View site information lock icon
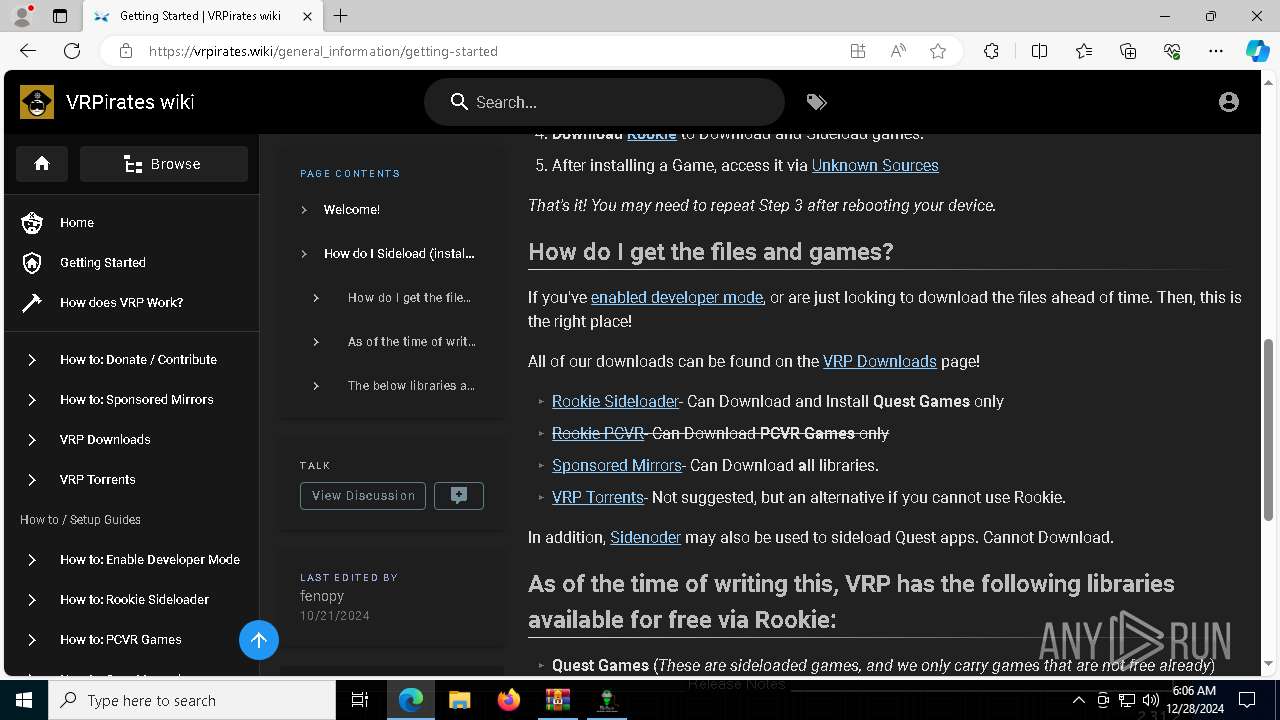This screenshot has width=1280, height=720. coord(125,51)
